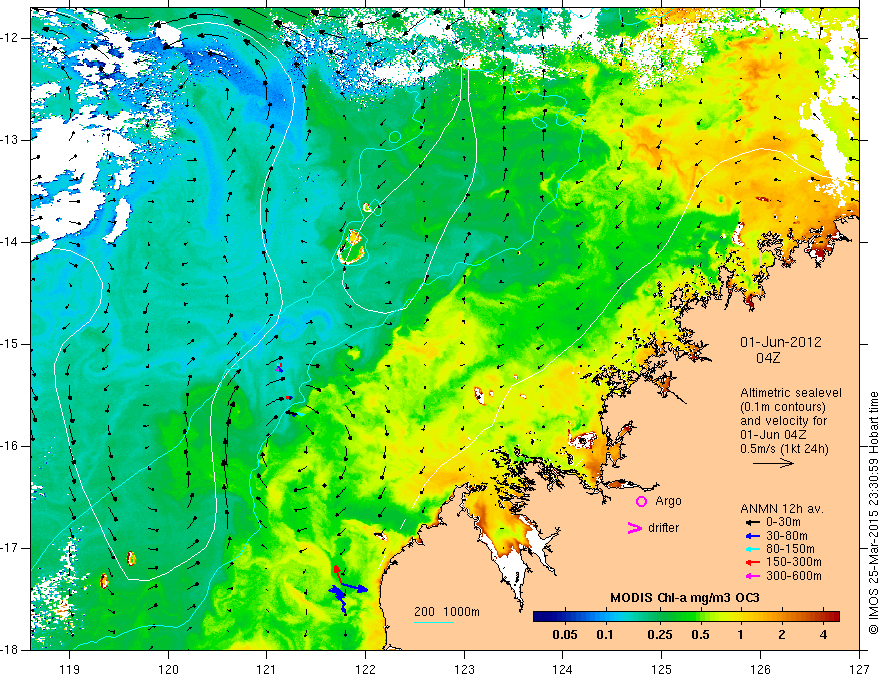
Task: Click the 123 longitude axis label
Action: [x=464, y=670]
